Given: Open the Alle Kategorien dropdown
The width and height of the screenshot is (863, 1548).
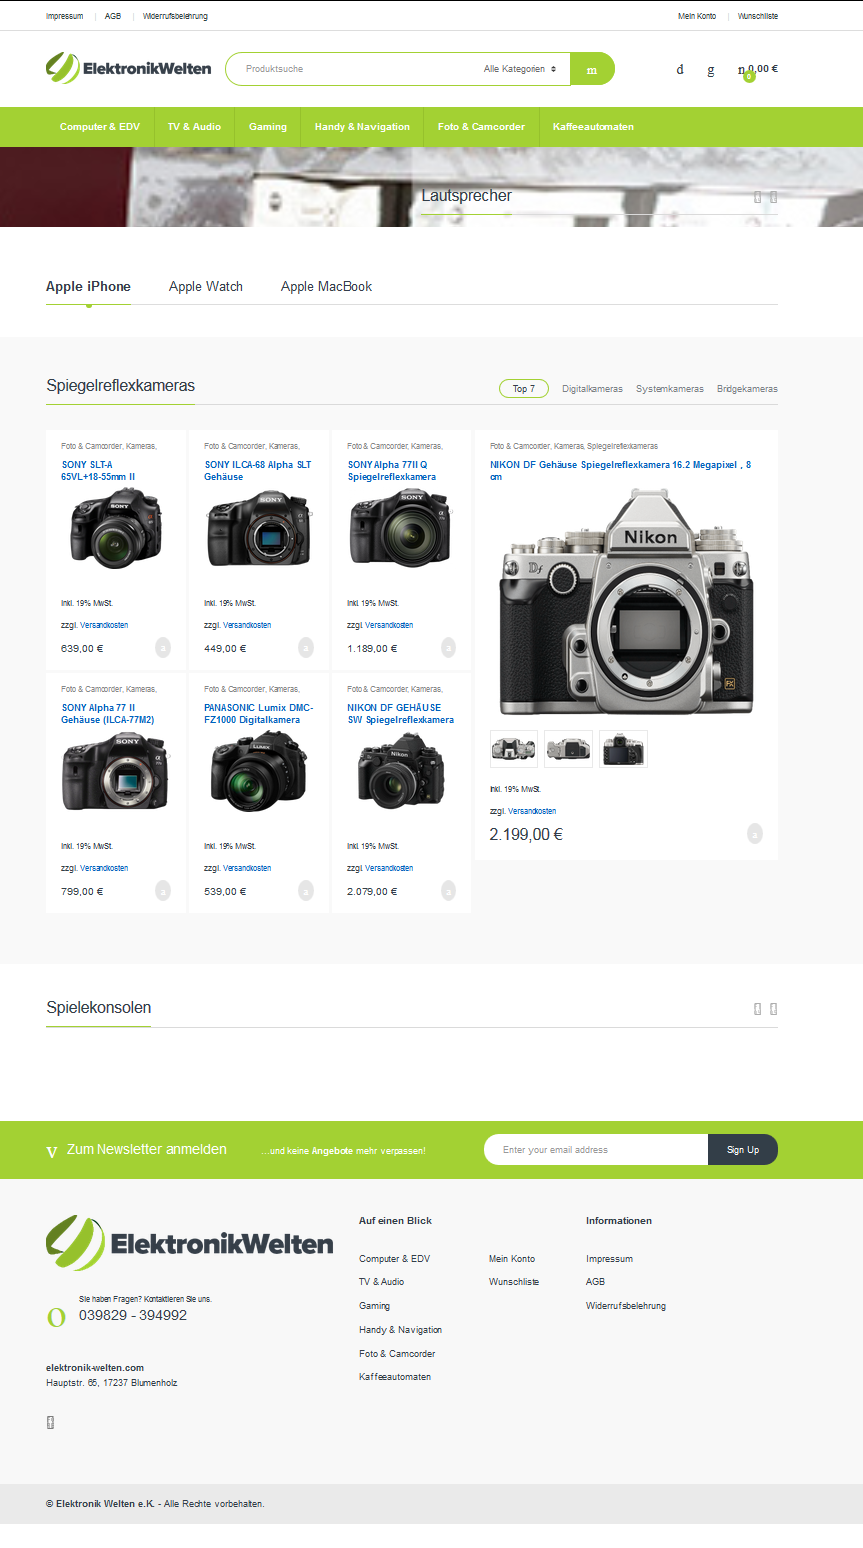Looking at the screenshot, I should [519, 69].
